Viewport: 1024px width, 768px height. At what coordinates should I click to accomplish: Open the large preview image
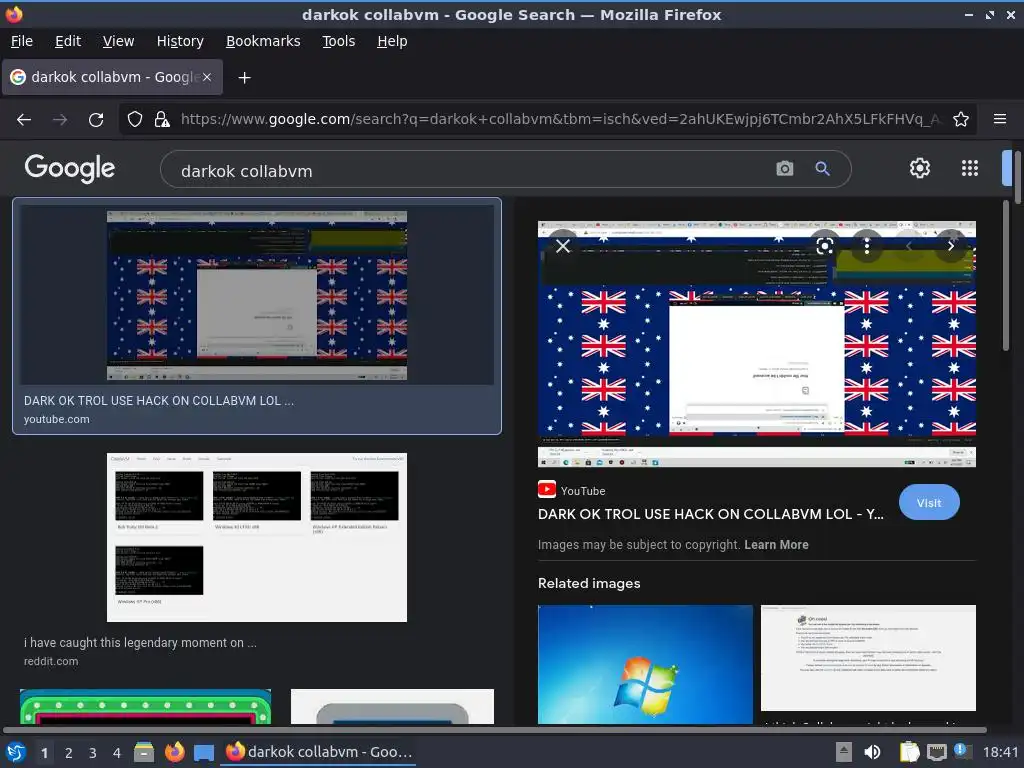(757, 344)
